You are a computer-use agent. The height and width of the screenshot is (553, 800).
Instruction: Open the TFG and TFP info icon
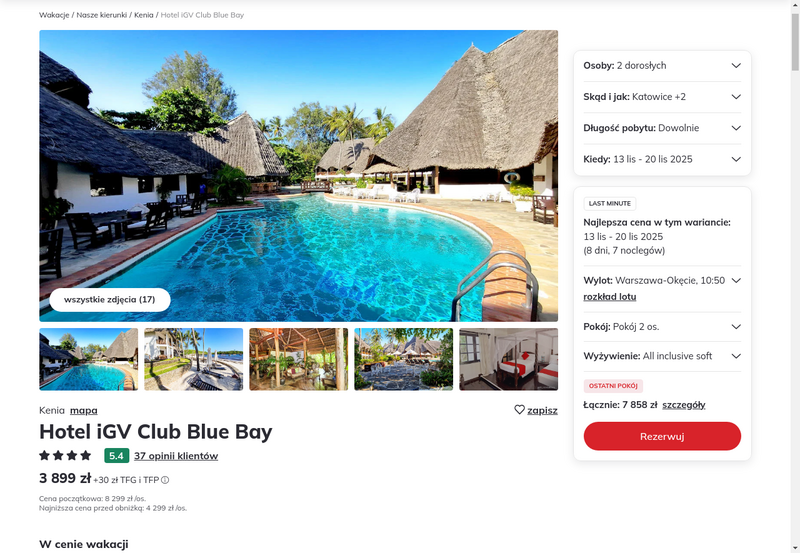[x=165, y=480]
